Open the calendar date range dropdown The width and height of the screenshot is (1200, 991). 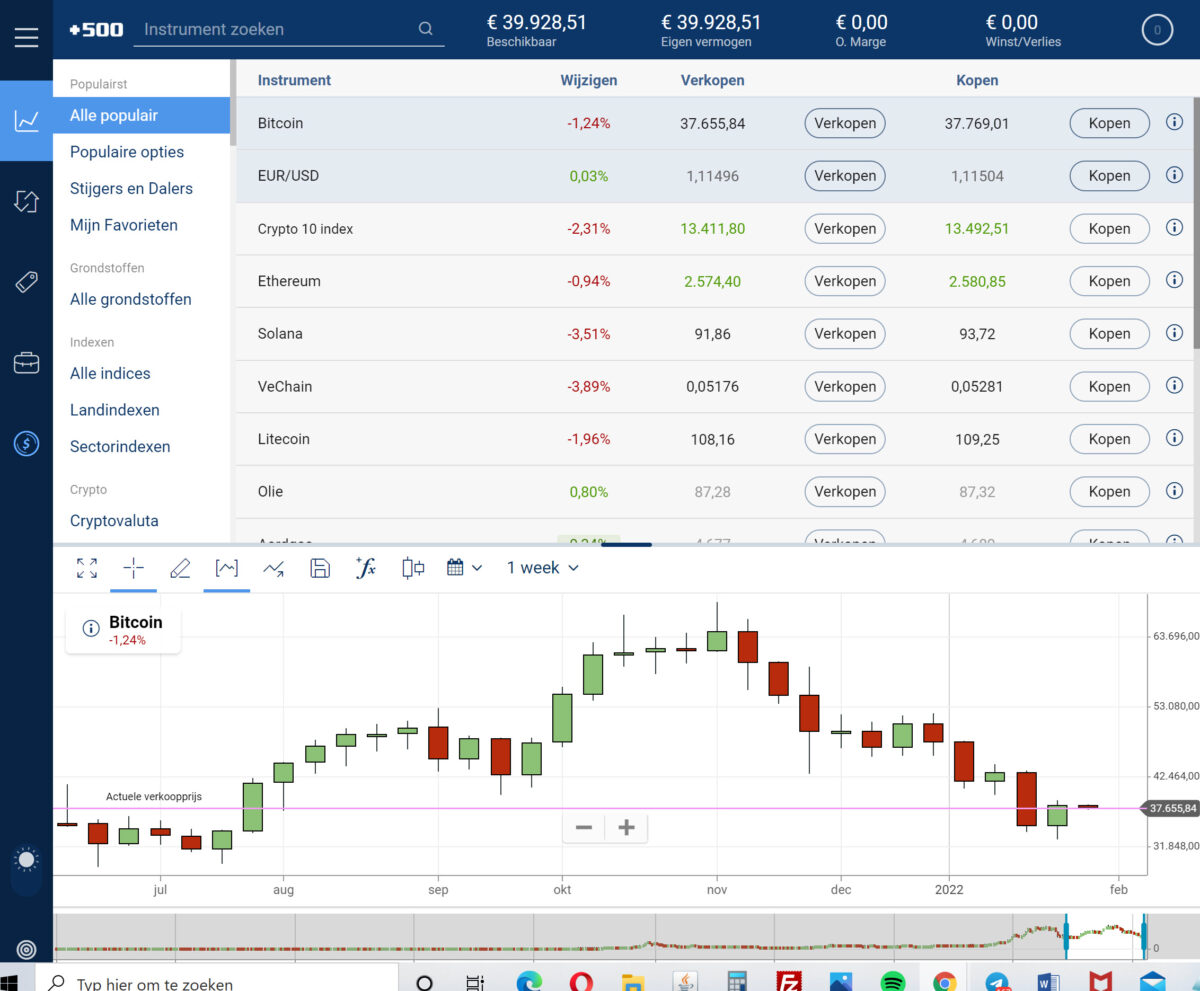[464, 568]
